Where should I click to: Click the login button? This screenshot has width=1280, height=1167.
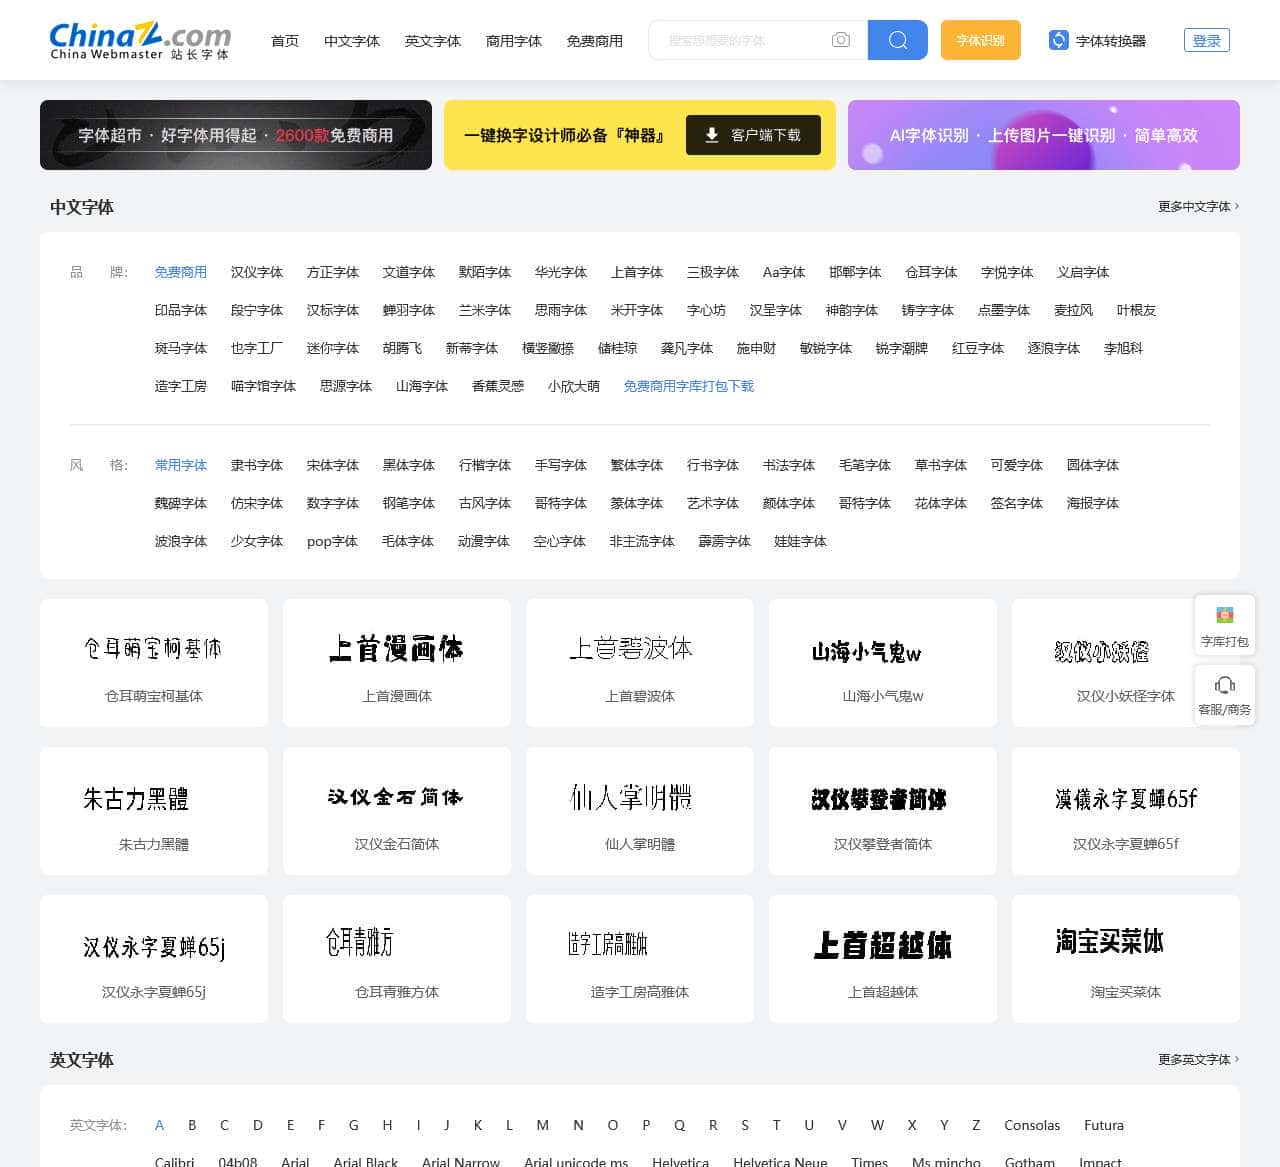click(x=1206, y=40)
